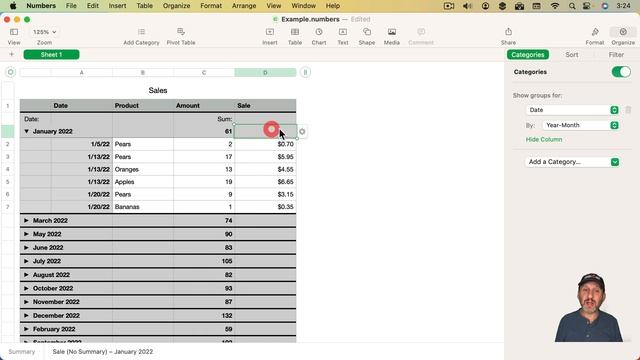Click the Add Category toolbar icon
This screenshot has width=640, height=360.
coord(141,32)
